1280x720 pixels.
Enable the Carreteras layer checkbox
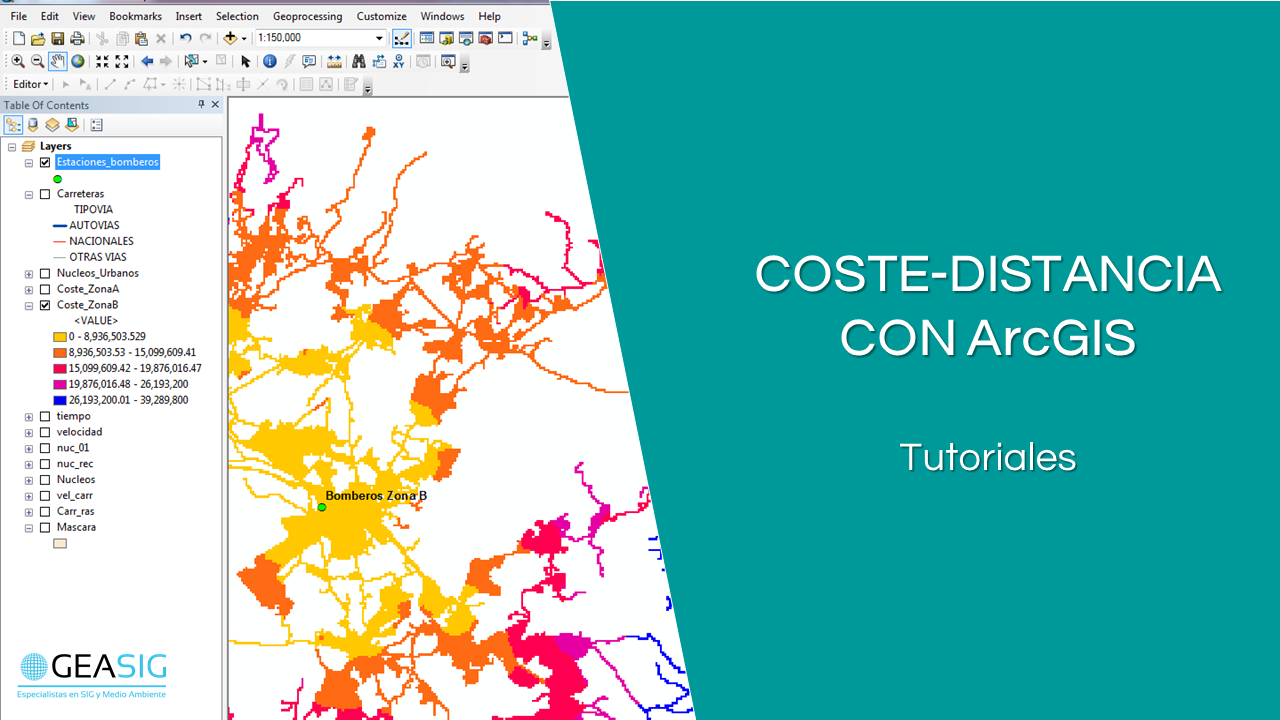tap(45, 194)
